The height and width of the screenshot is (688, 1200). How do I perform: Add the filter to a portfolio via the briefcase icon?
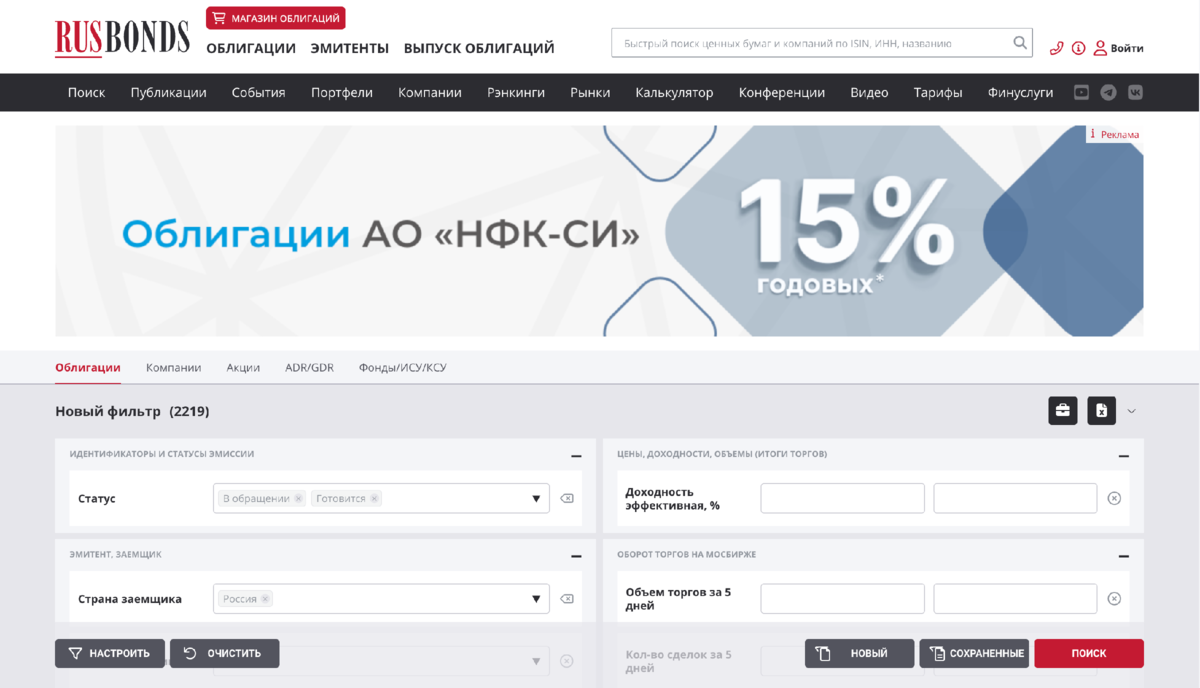coord(1063,410)
